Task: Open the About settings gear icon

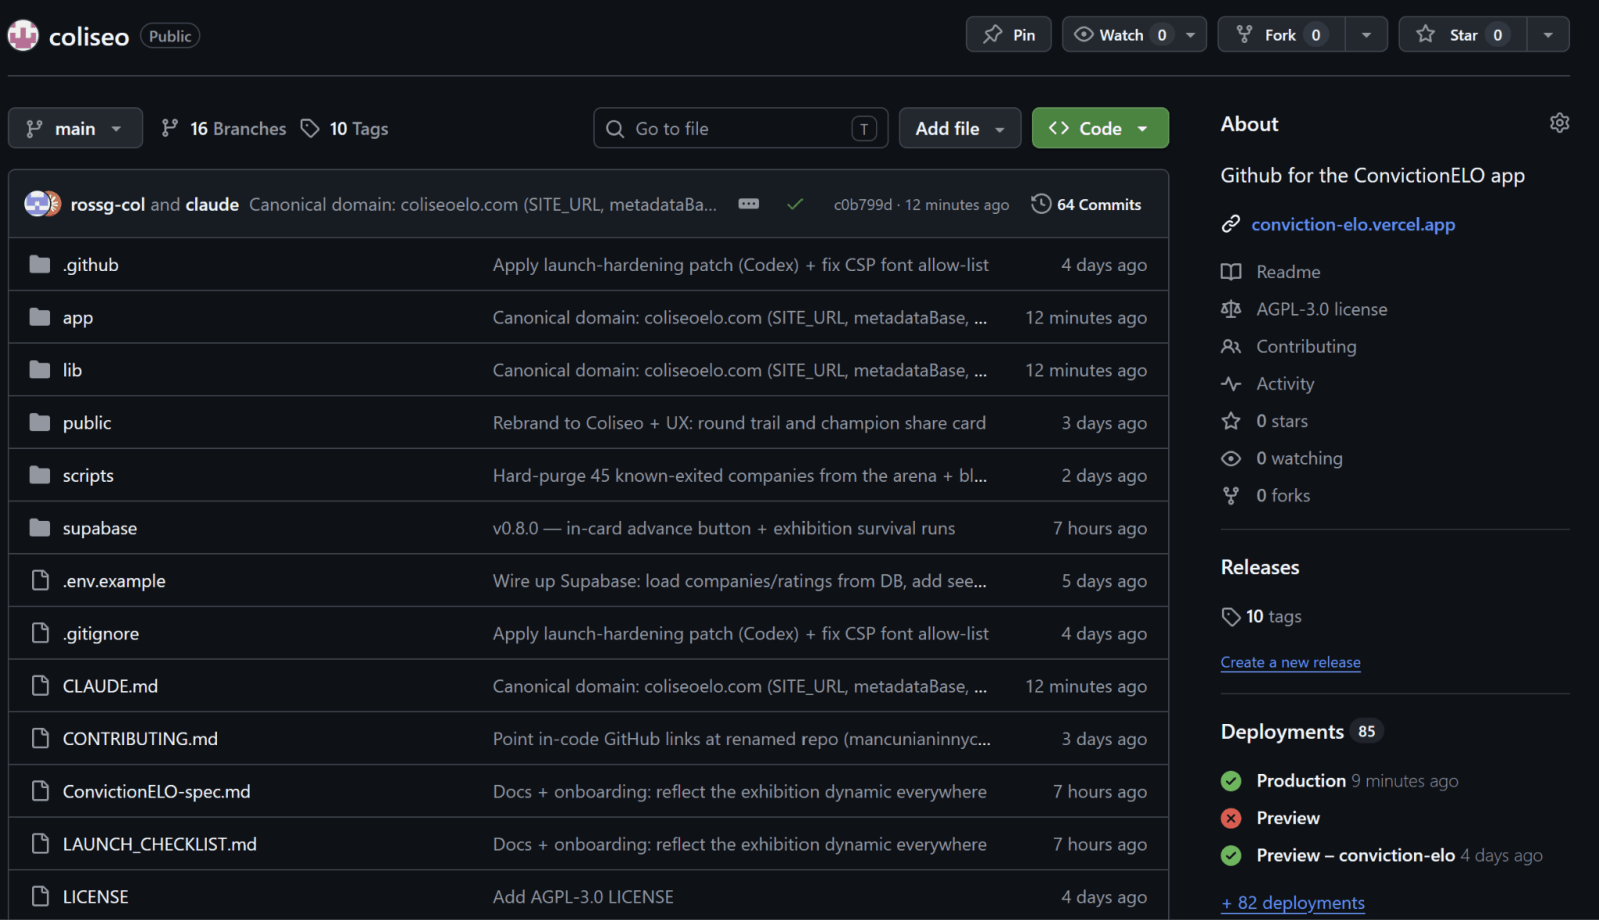Action: click(x=1559, y=123)
